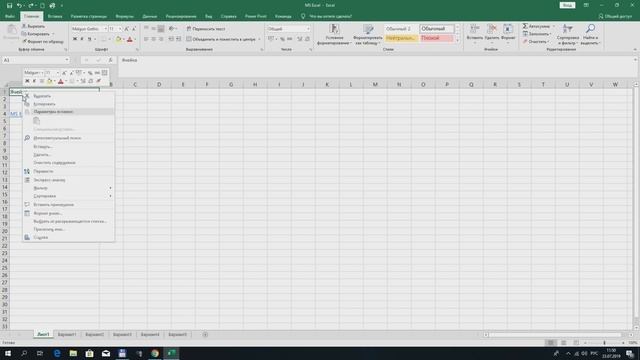Open Условное форматирование conditional formatting
This screenshot has width=640, height=360.
pyautogui.click(x=334, y=34)
